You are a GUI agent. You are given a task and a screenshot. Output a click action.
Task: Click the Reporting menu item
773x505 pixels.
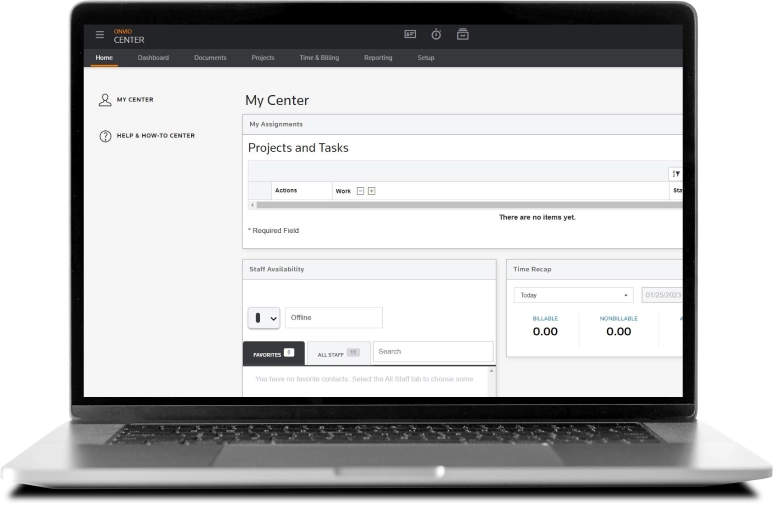point(378,58)
